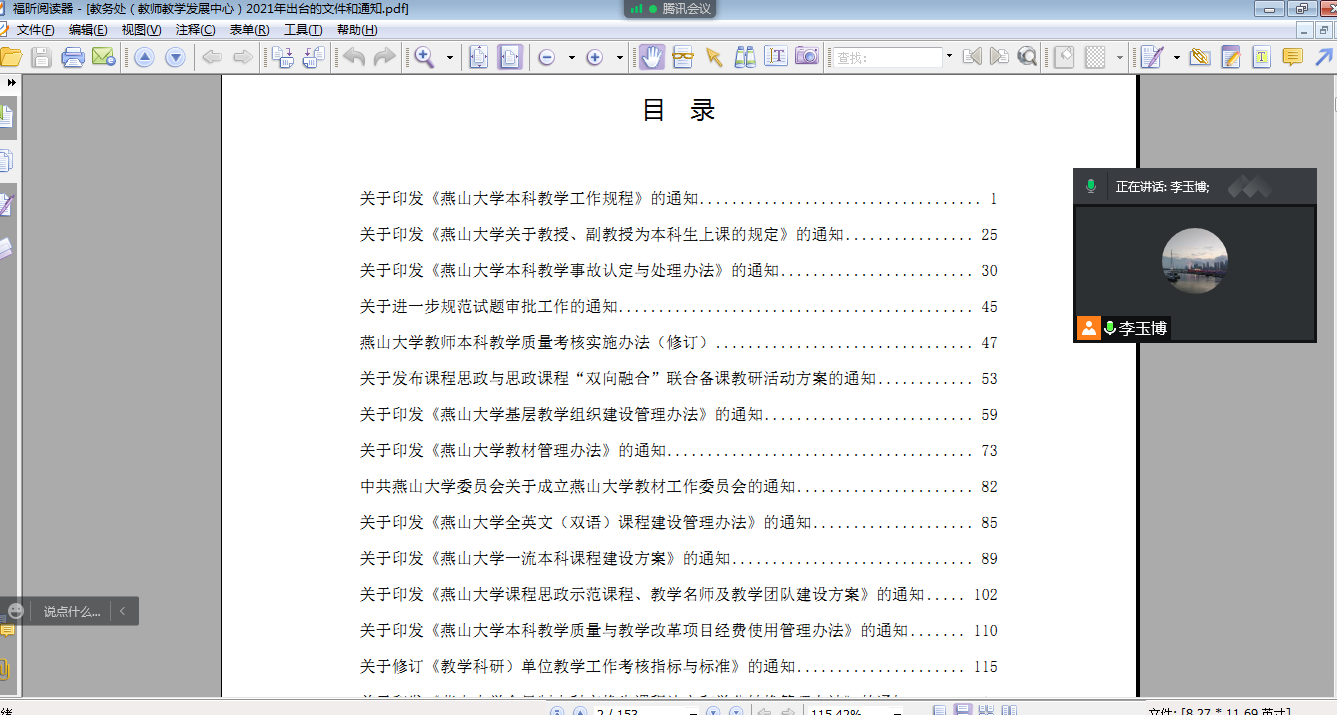Click the Print icon
This screenshot has width=1337, height=715.
coord(73,57)
